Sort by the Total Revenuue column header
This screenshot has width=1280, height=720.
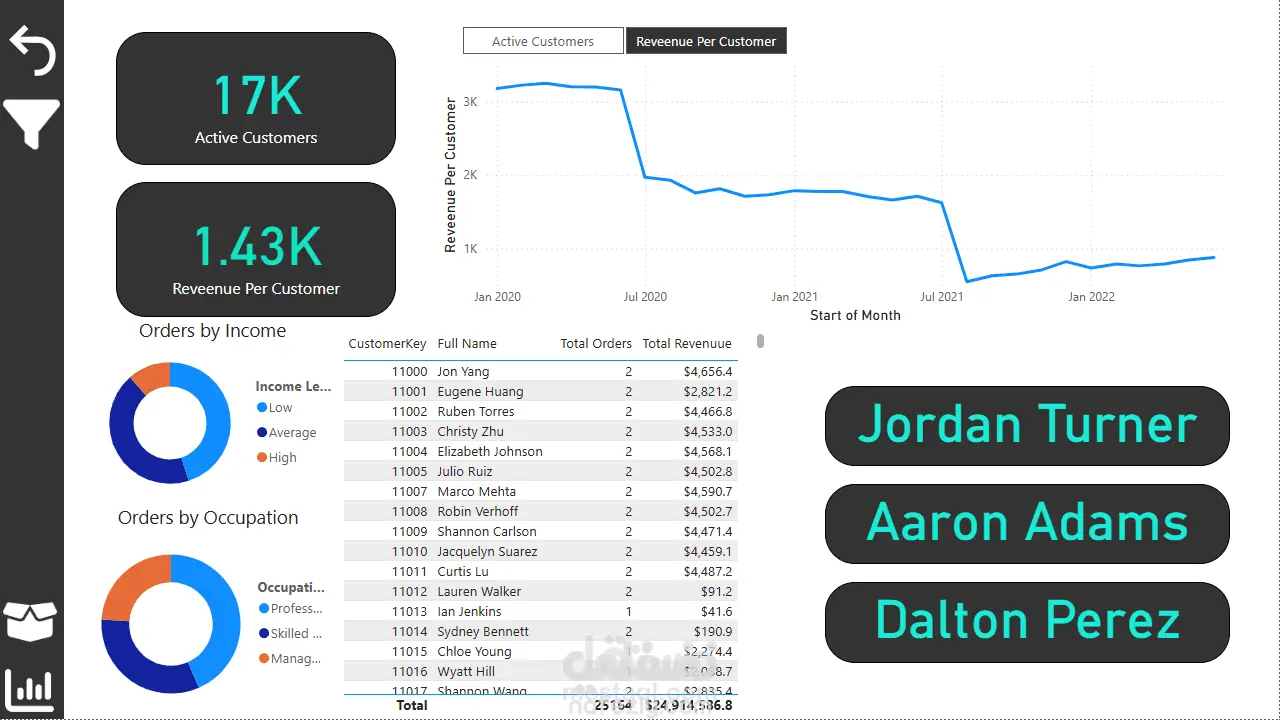[x=687, y=343]
